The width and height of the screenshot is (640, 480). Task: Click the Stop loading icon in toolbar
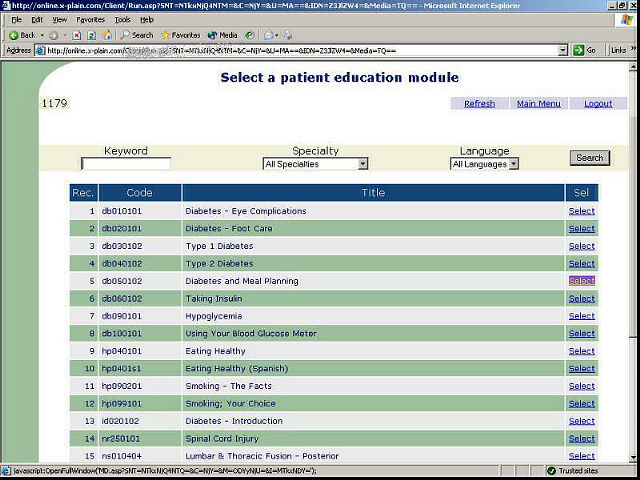click(76, 35)
